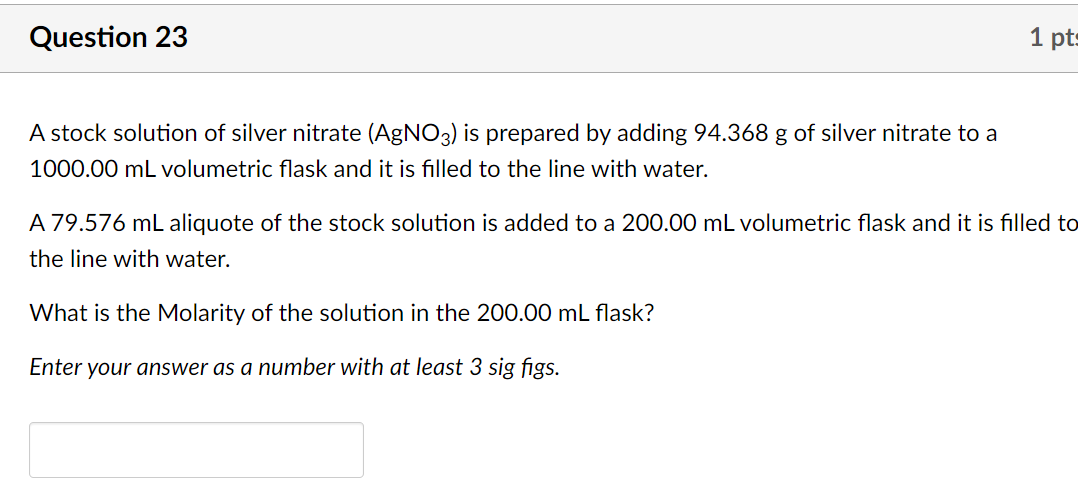Click the "79.576 mL" aliquot volume
This screenshot has width=1078, height=500.
point(107,223)
